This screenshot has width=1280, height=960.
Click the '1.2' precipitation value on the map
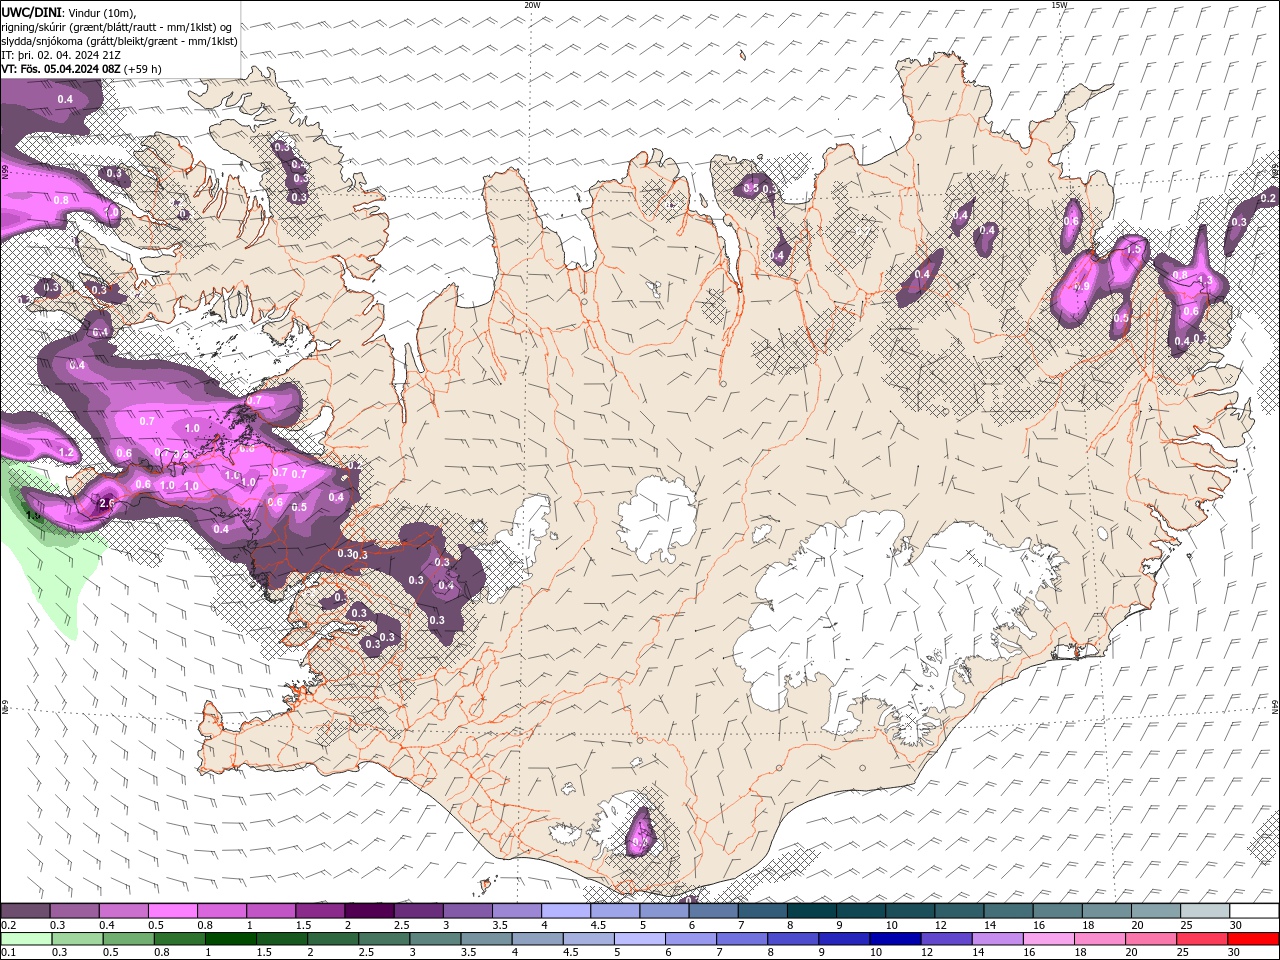pos(67,453)
